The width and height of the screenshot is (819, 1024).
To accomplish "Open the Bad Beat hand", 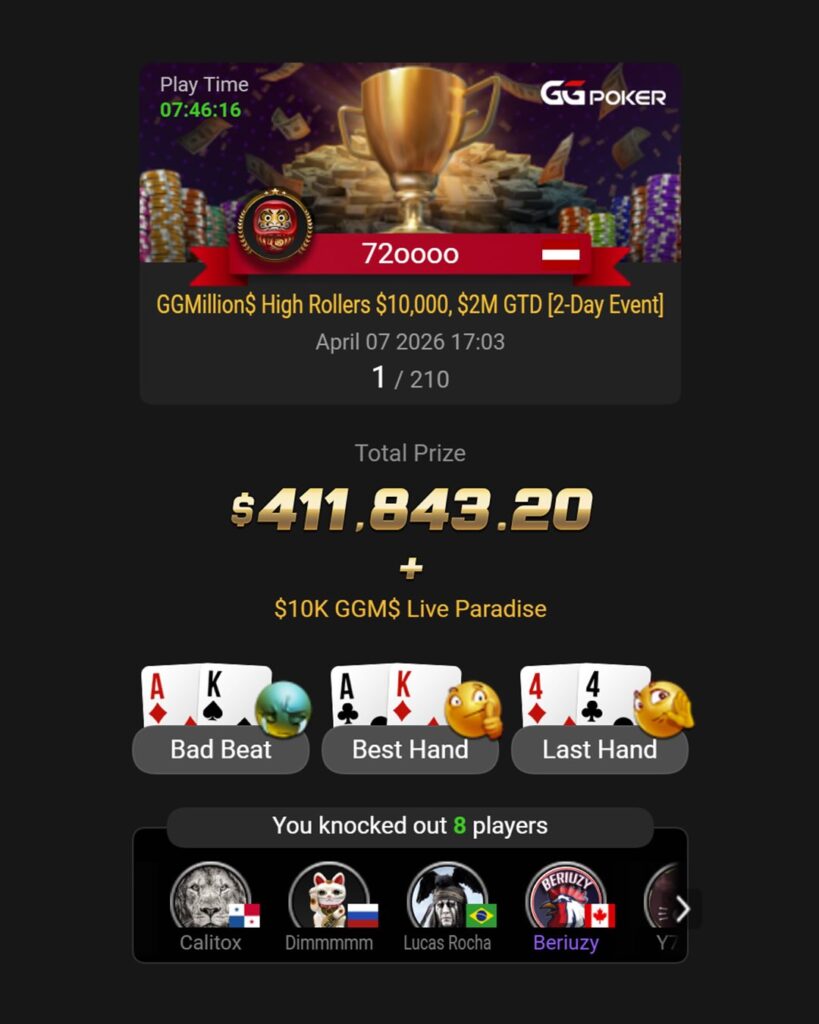I will tap(221, 750).
